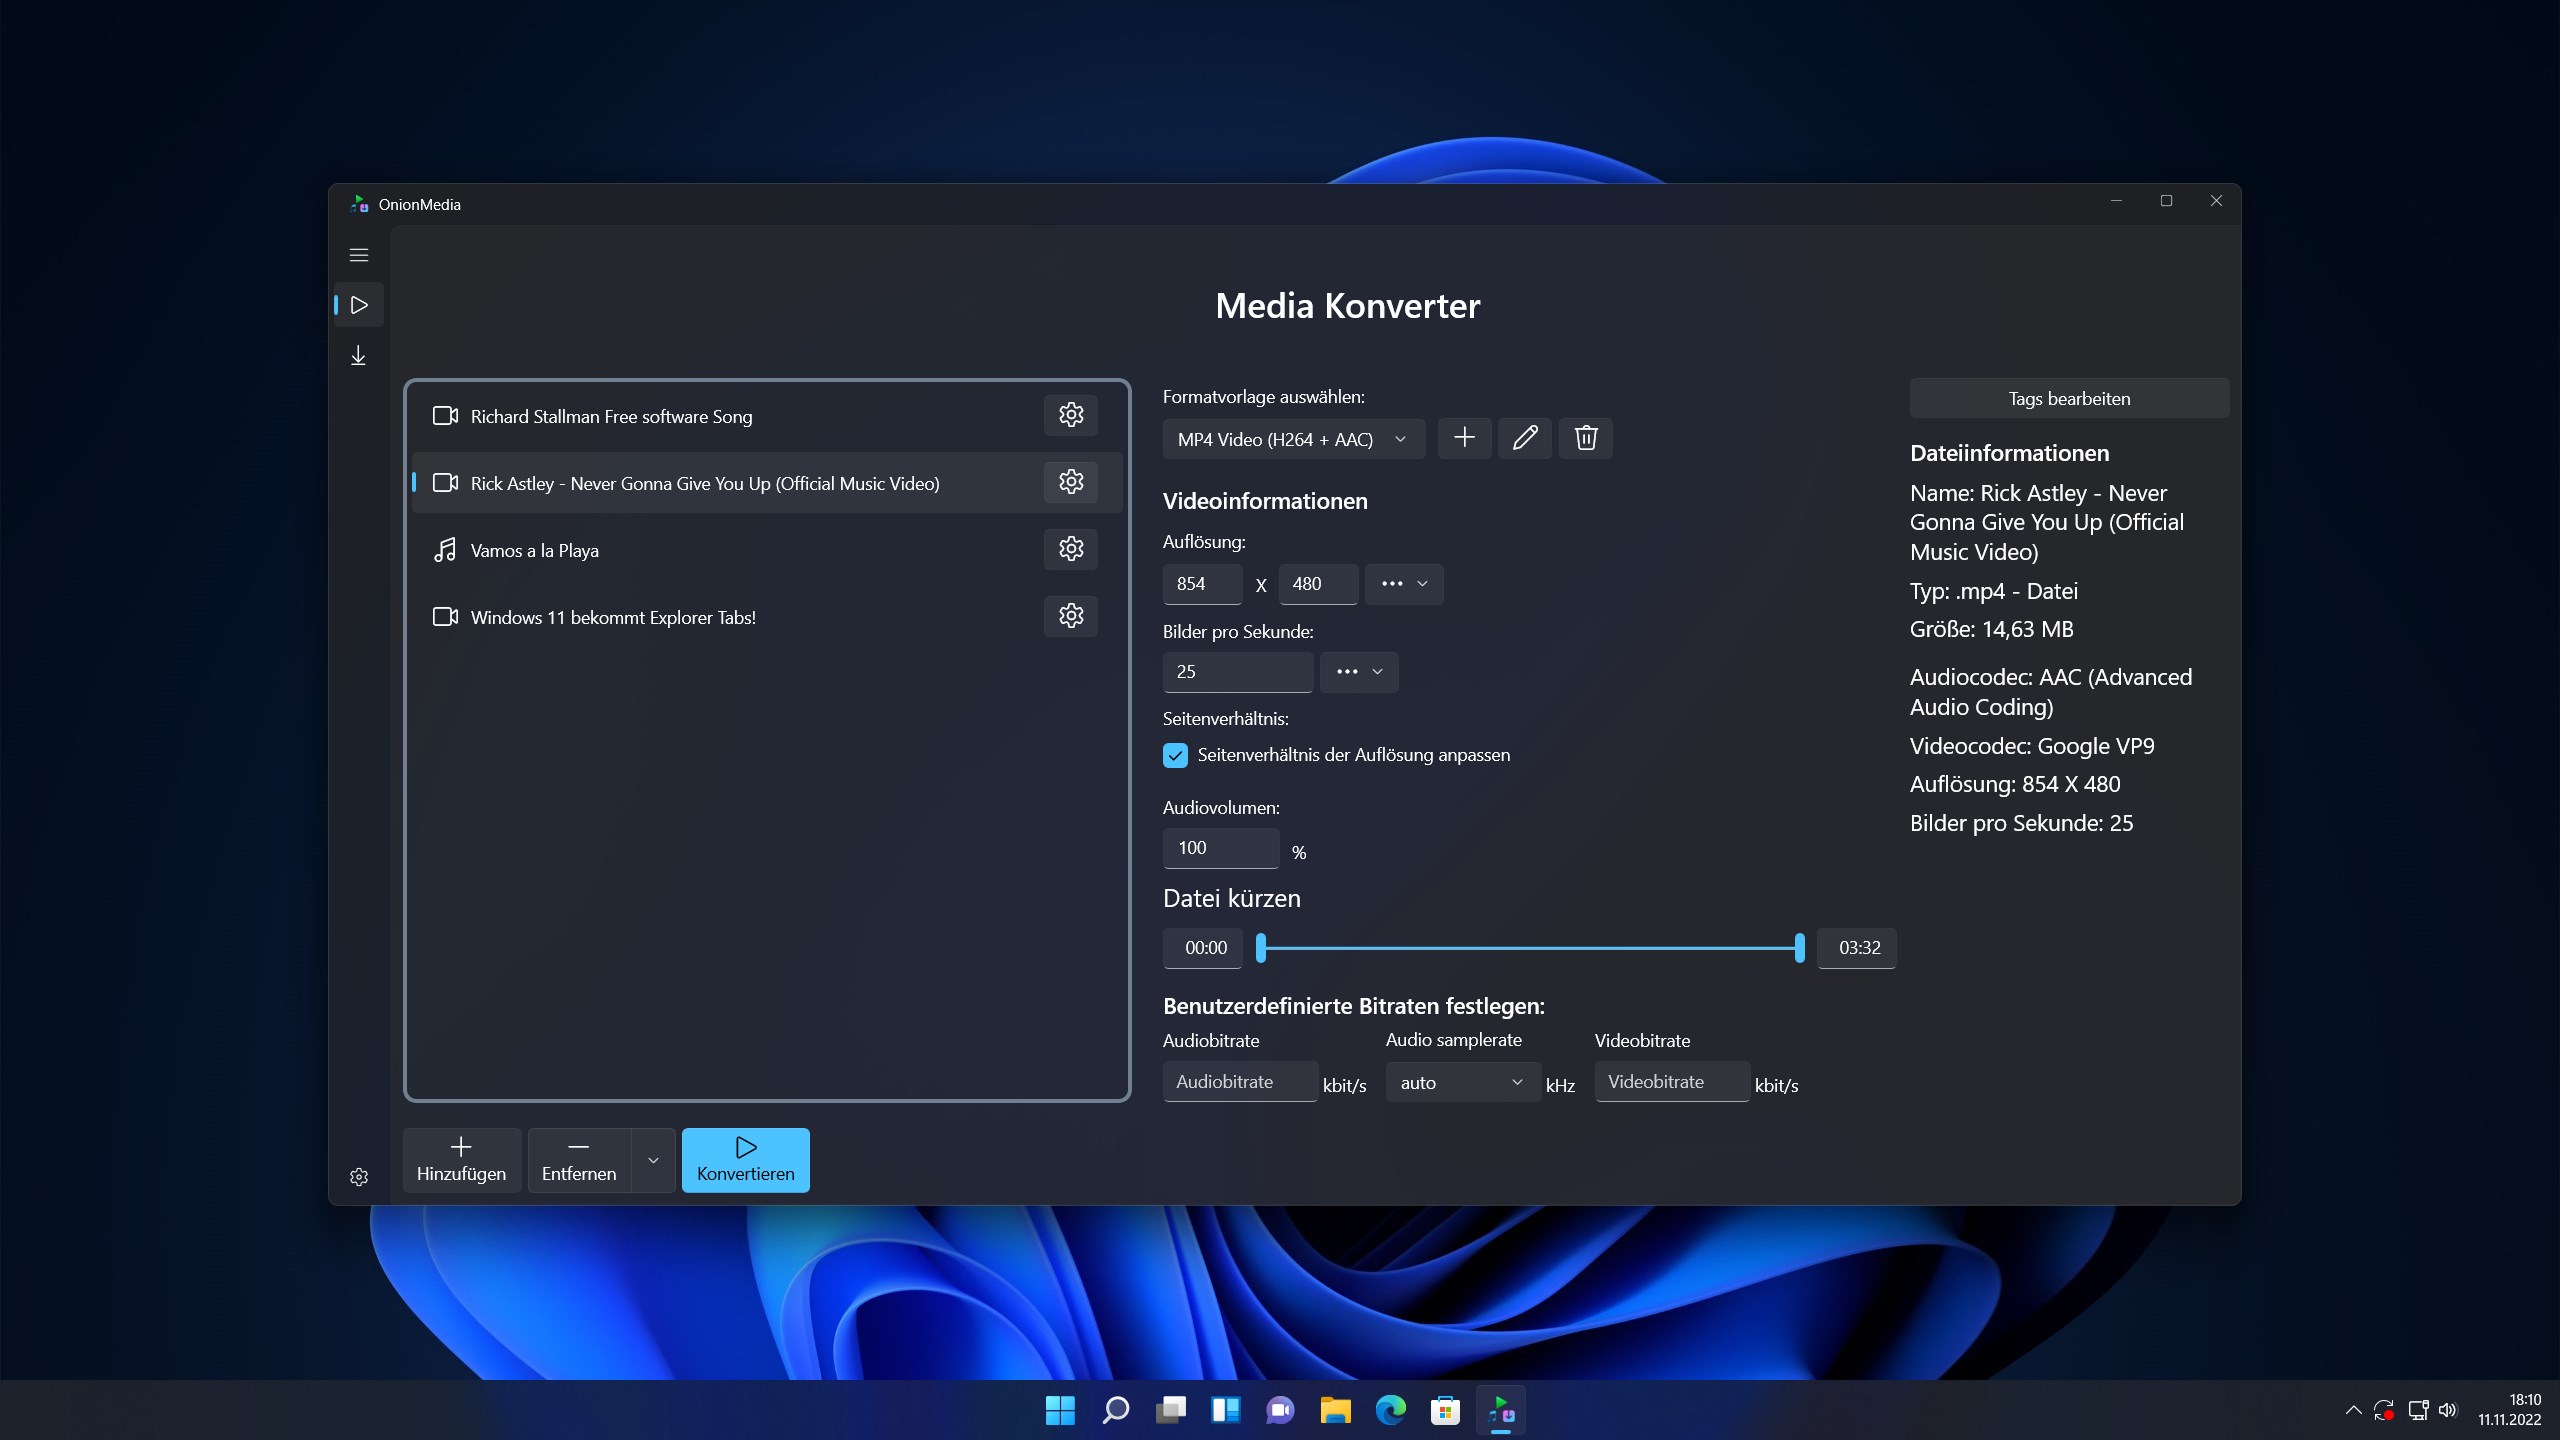Click the sync status tray icon
Viewport: 2560px width, 1440px height.
[2384, 1410]
